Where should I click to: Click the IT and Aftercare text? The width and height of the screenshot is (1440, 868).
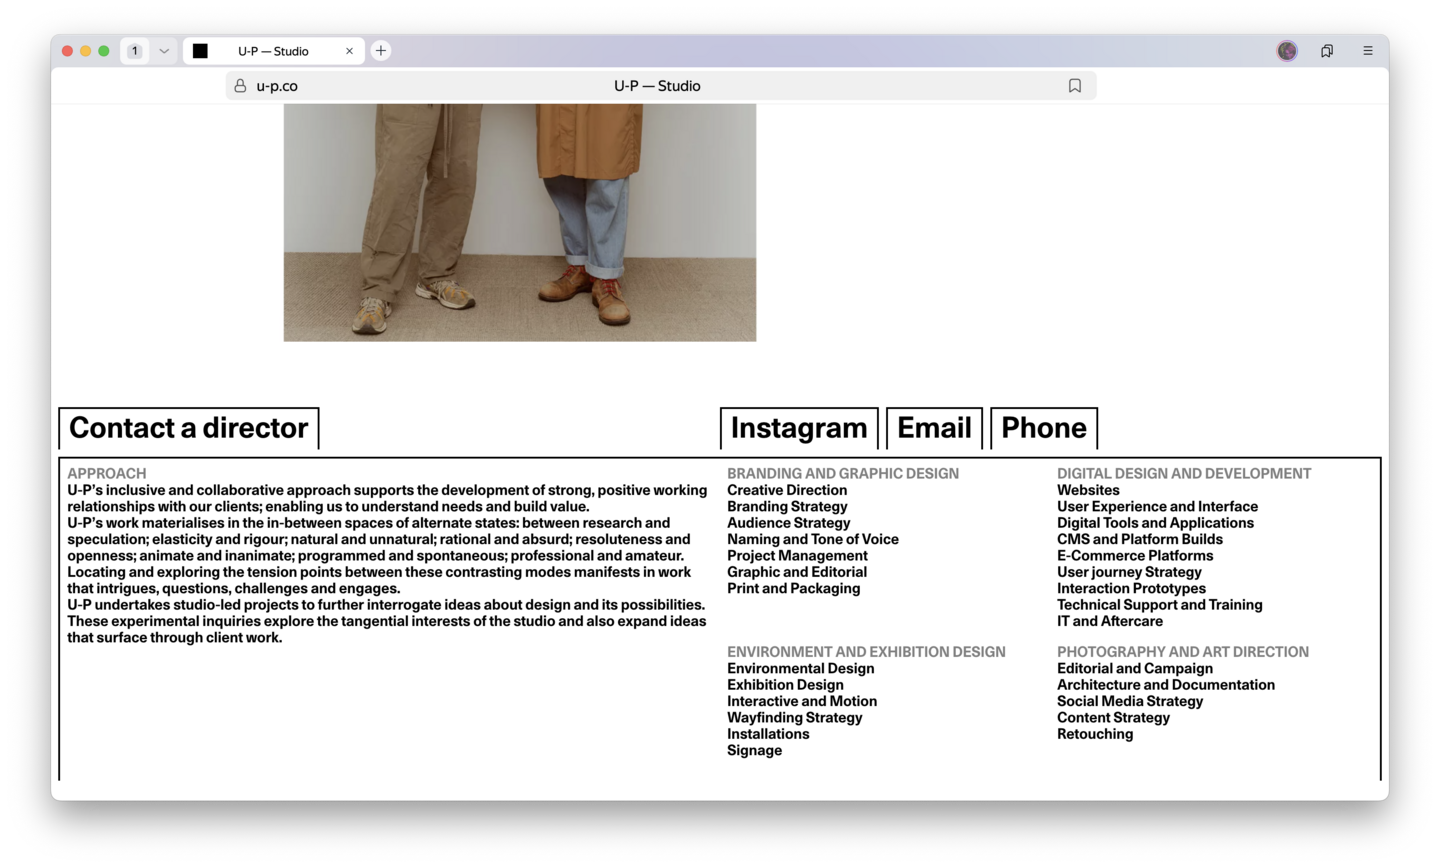[x=1110, y=621]
